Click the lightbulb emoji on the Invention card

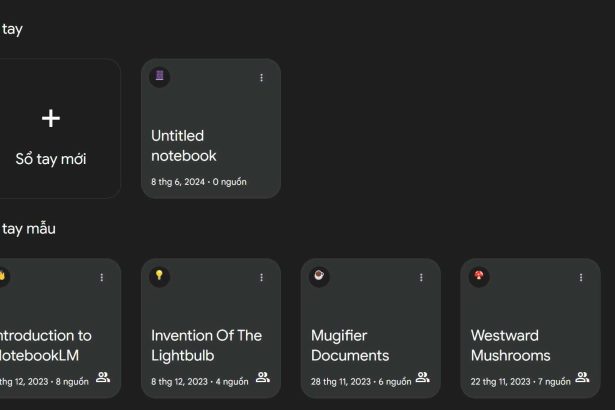pos(160,276)
